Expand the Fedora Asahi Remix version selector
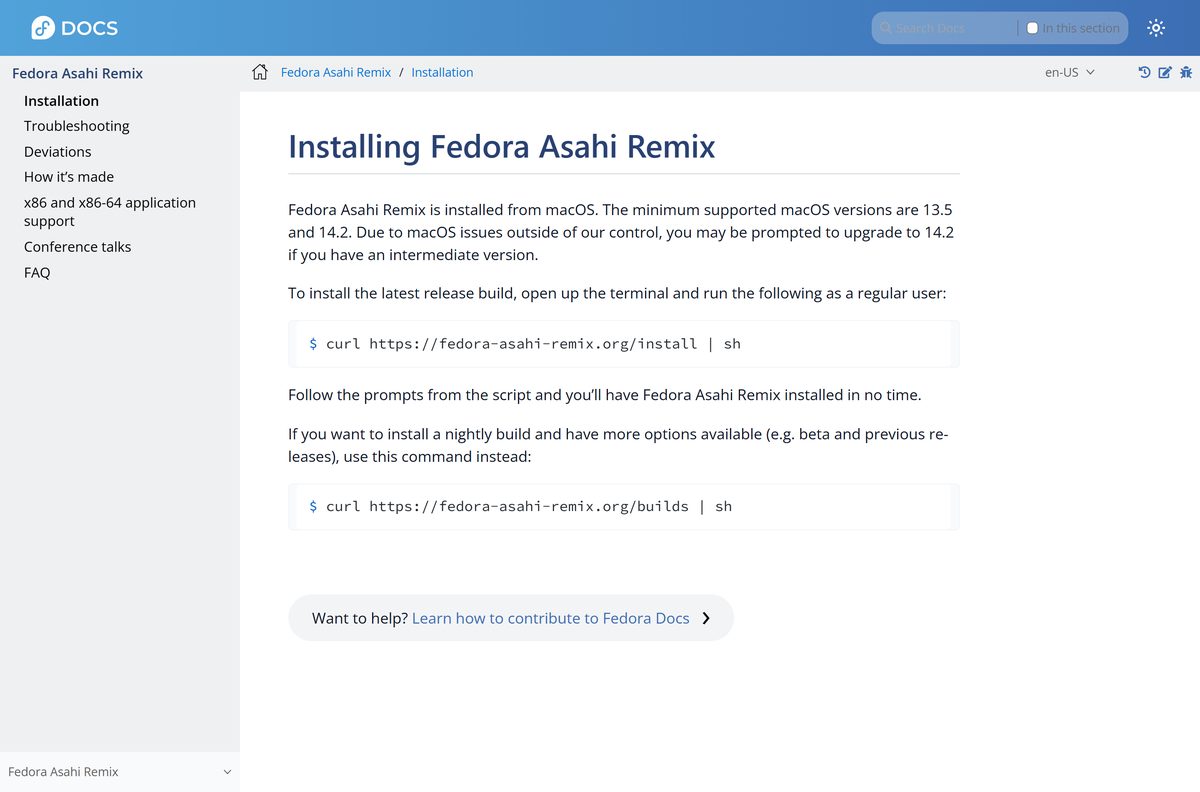 point(120,772)
